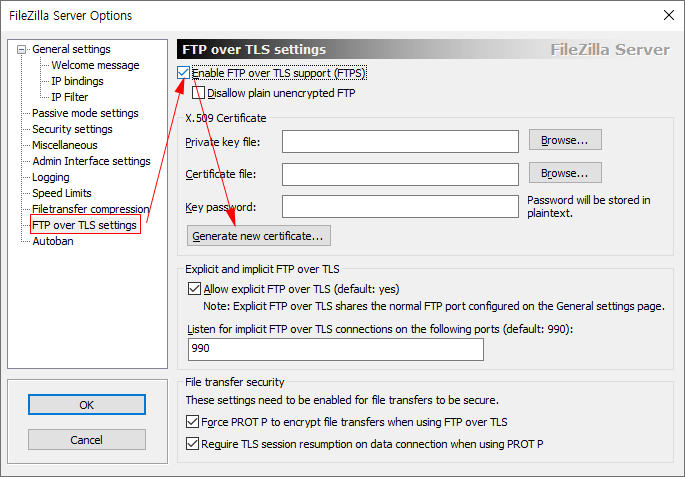685x477 pixels.
Task: Confirm settings with OK button
Action: point(86,404)
